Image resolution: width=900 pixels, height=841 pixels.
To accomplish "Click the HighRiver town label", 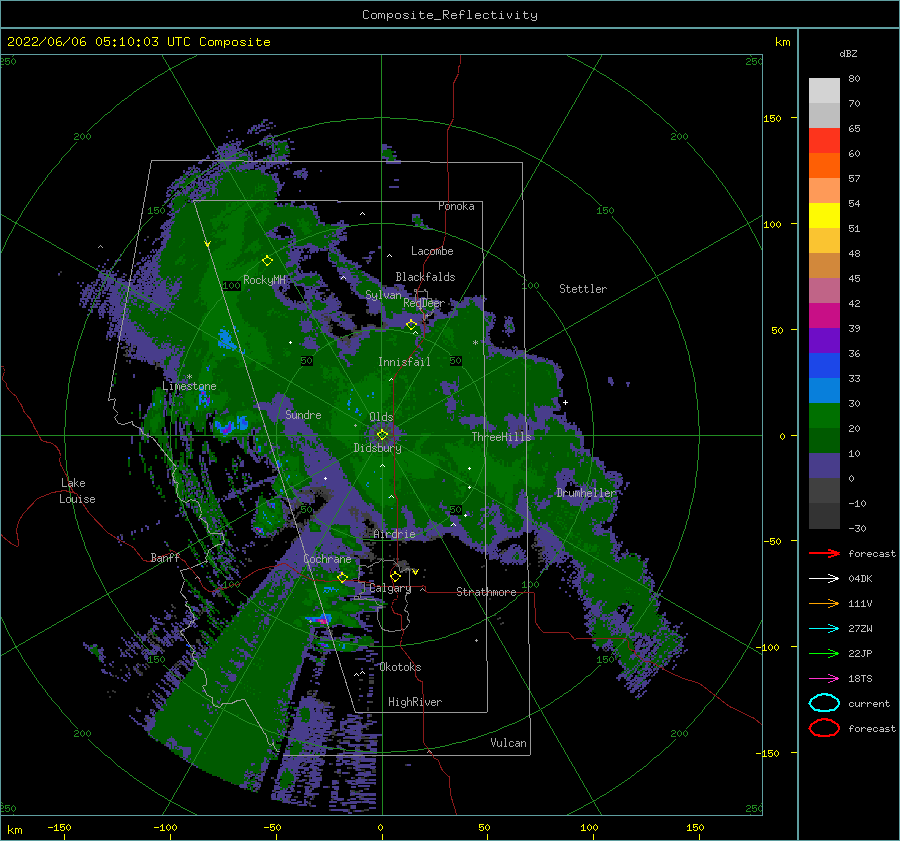I will point(415,702).
